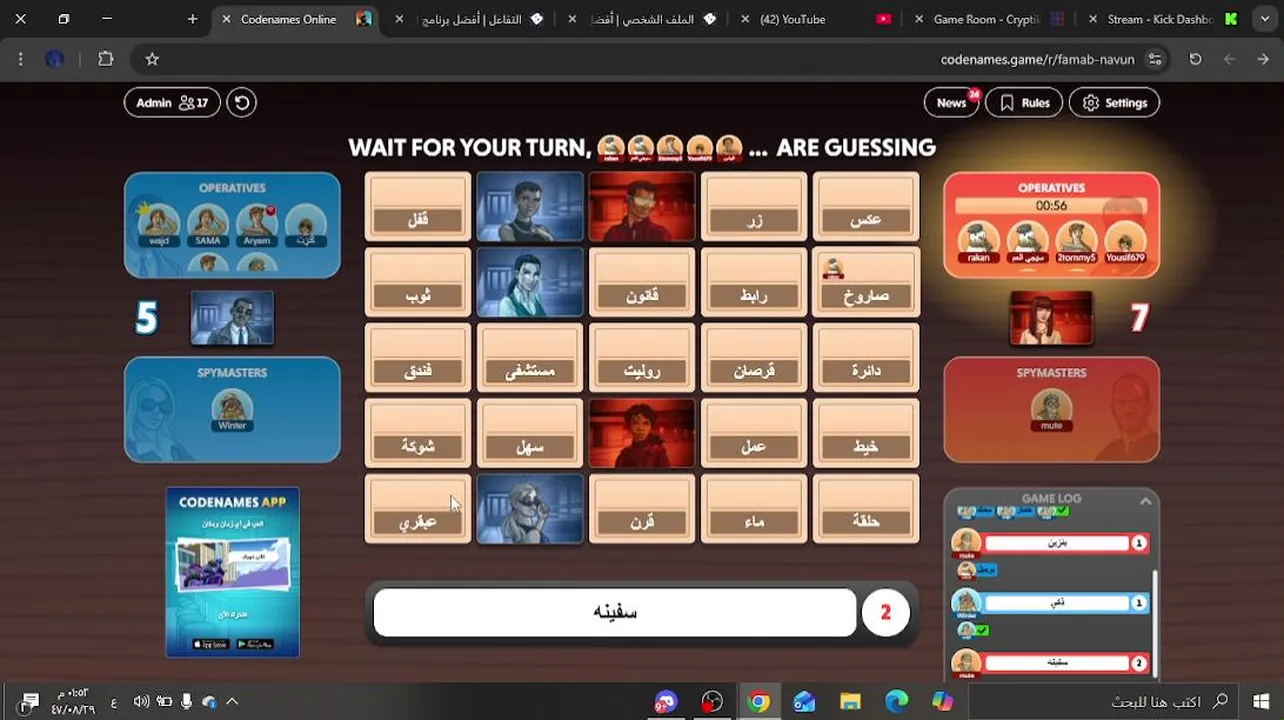Reload the page in the browser
Viewport: 1284px width, 720px height.
click(x=1195, y=59)
